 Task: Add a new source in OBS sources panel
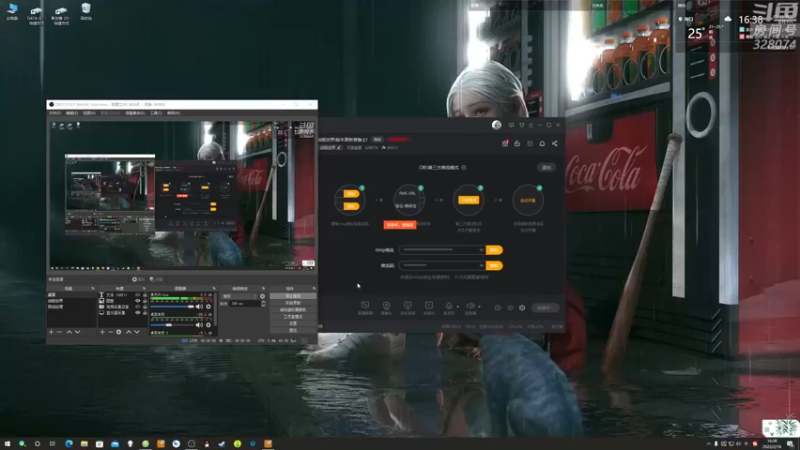coord(102,332)
